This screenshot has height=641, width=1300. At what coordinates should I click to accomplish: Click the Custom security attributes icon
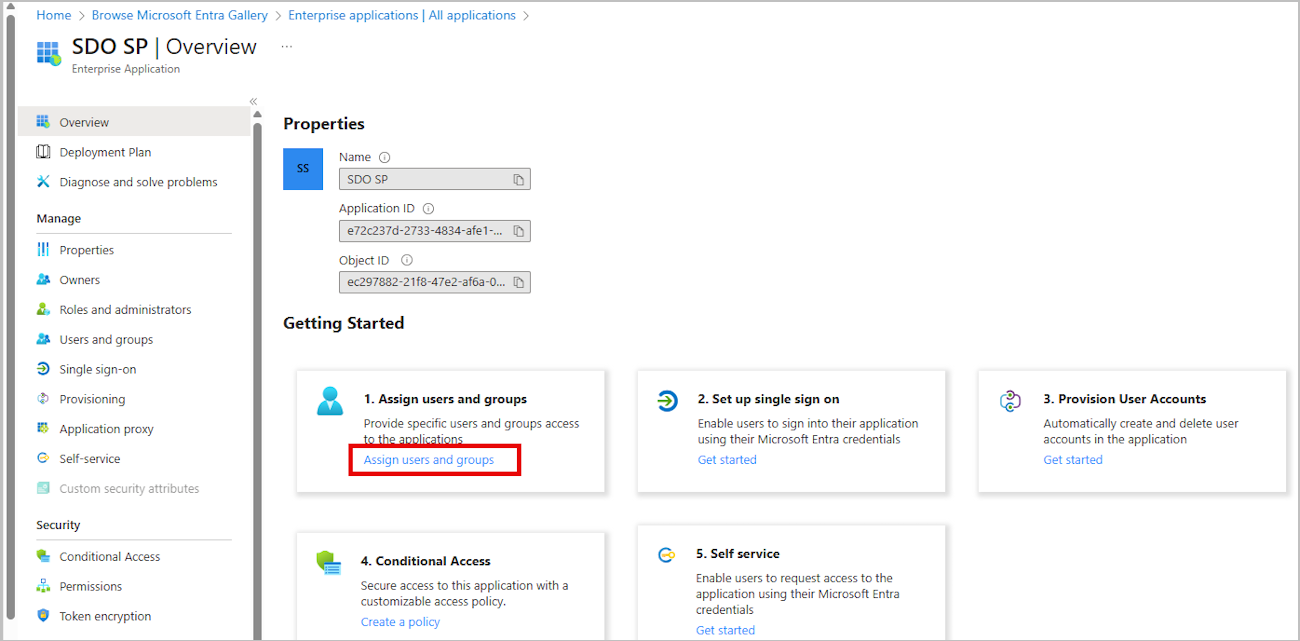coord(43,489)
